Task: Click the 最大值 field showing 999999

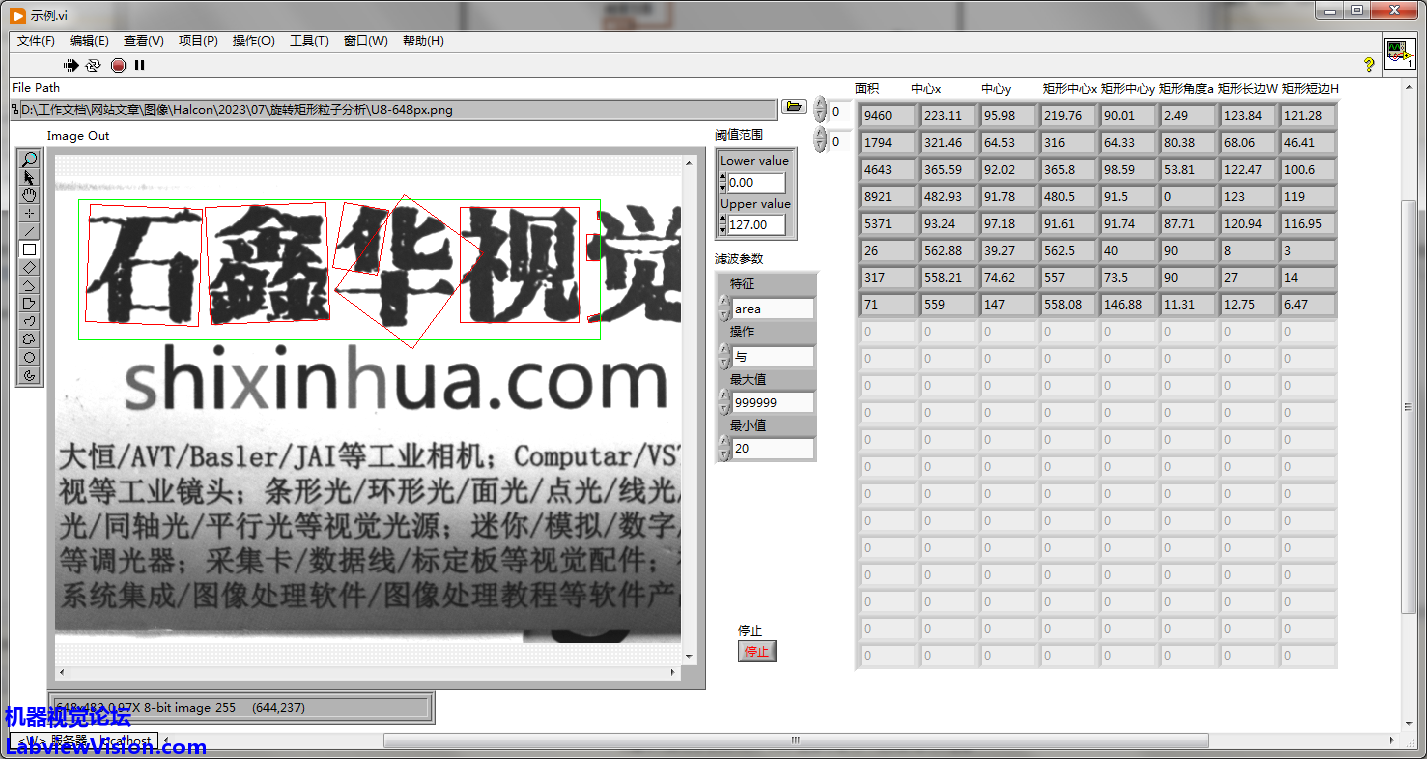Action: pos(773,402)
